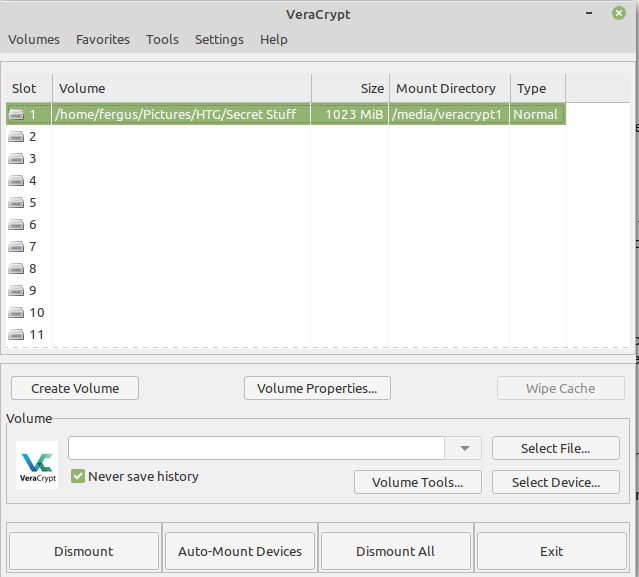Open the Volume Tools dropdown button
This screenshot has height=577, width=639.
click(x=417, y=482)
